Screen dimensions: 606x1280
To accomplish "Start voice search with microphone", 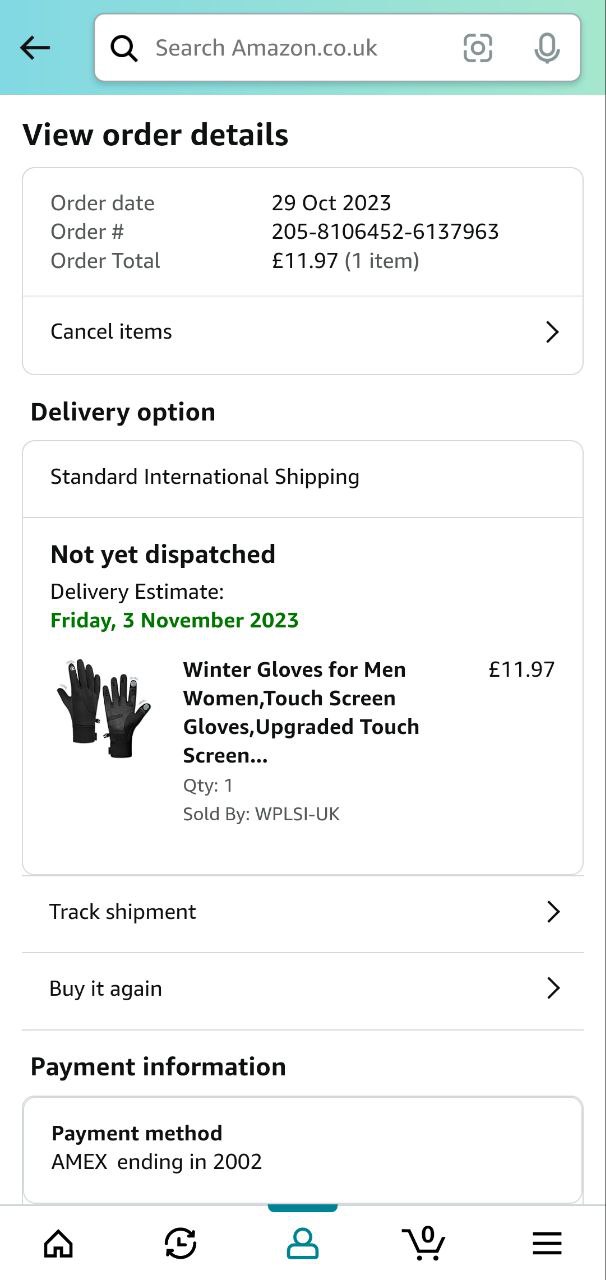I will (546, 48).
